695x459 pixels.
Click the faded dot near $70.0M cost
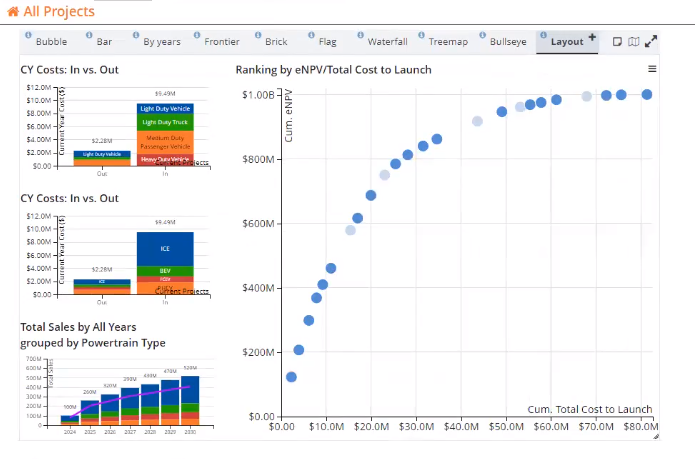click(586, 96)
